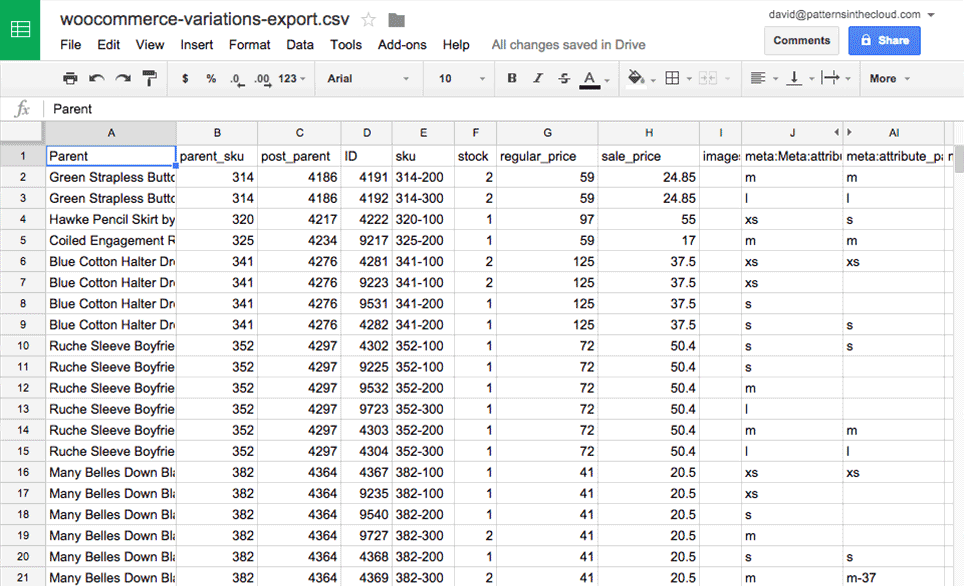This screenshot has height=586, width=964.
Task: Toggle bold formatting
Action: pyautogui.click(x=512, y=78)
